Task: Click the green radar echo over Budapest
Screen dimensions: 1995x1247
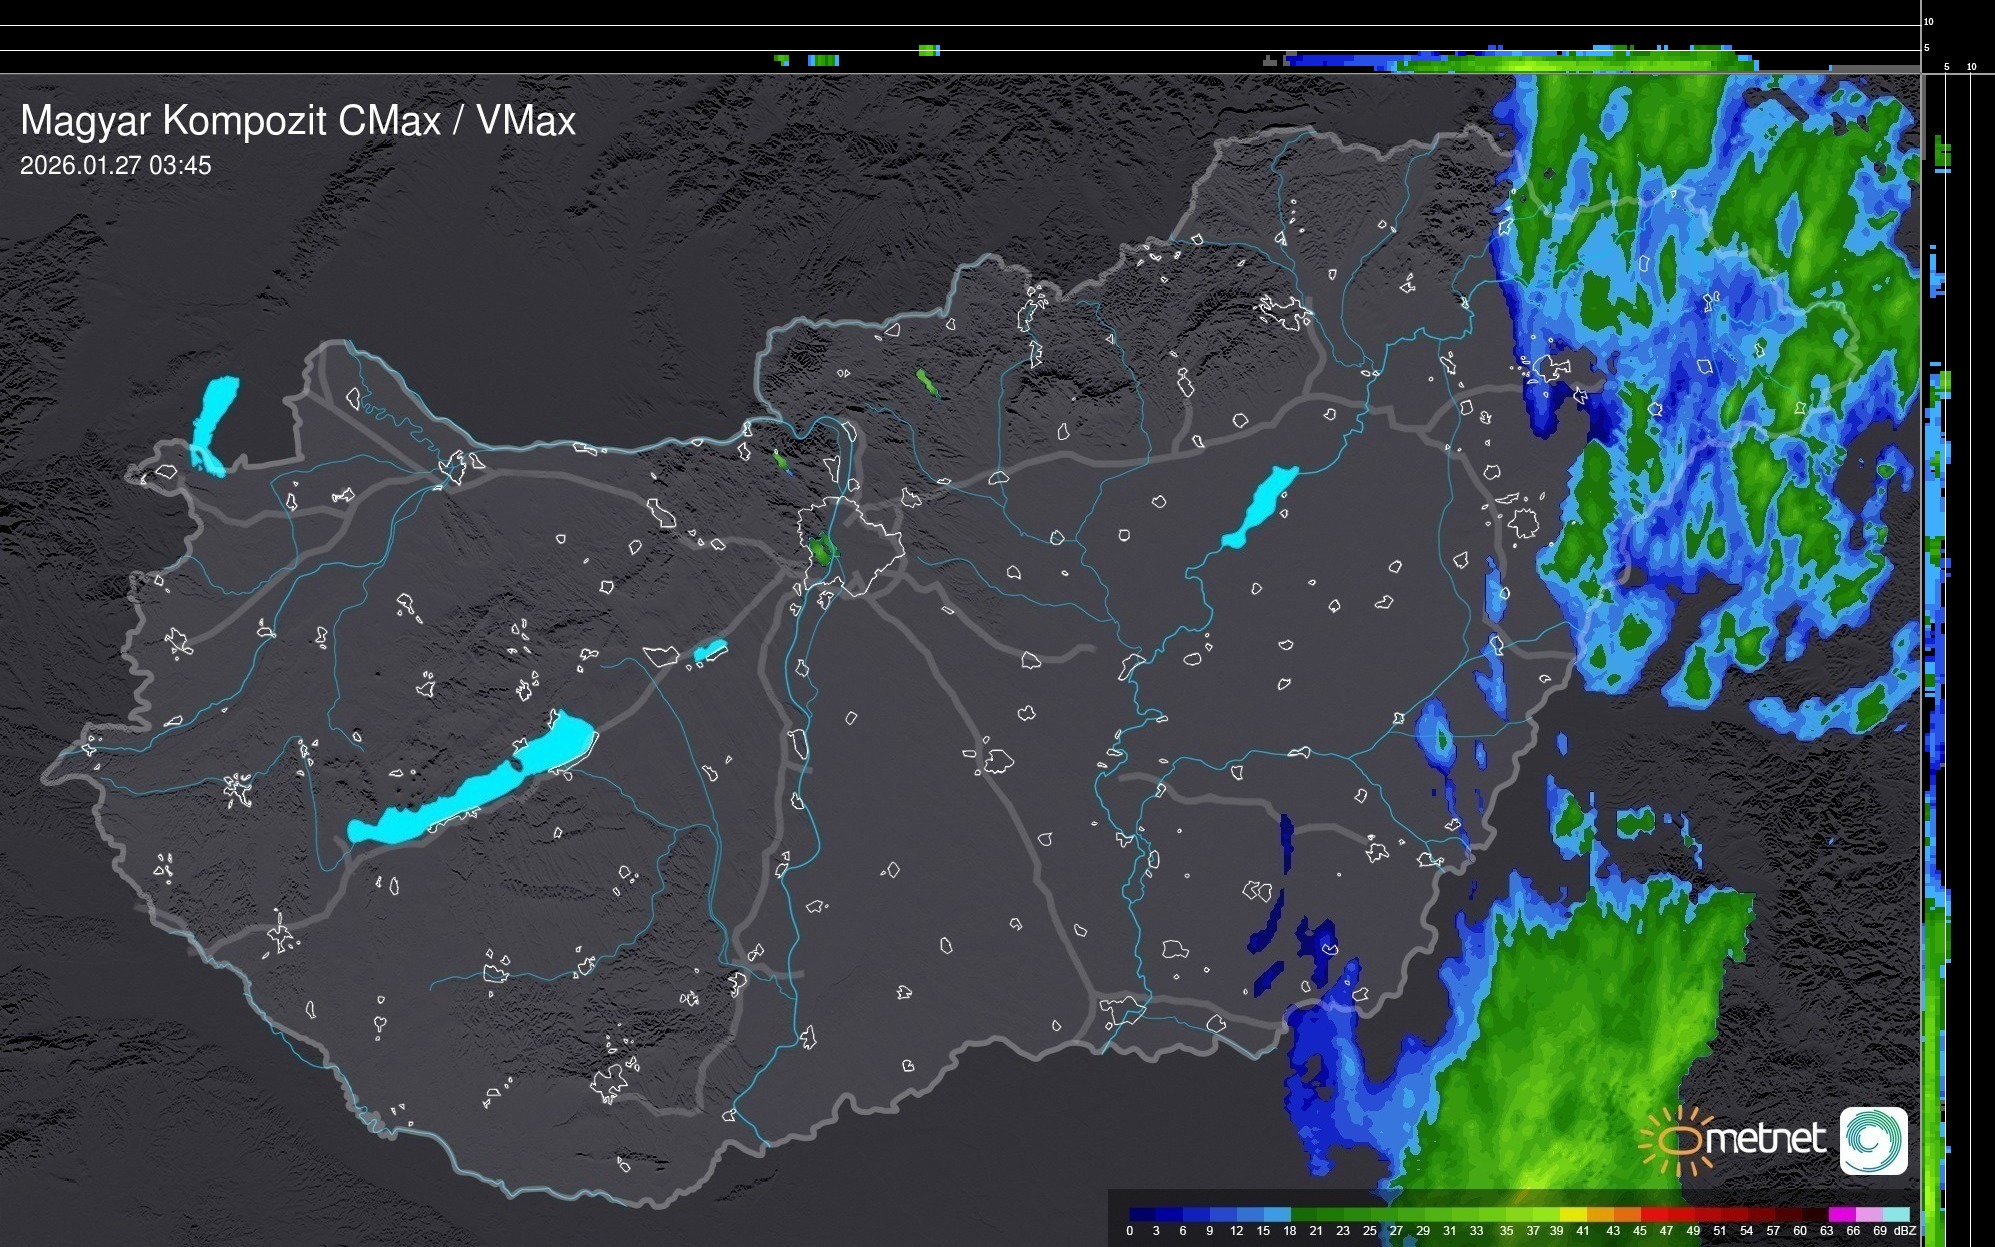Action: (822, 549)
